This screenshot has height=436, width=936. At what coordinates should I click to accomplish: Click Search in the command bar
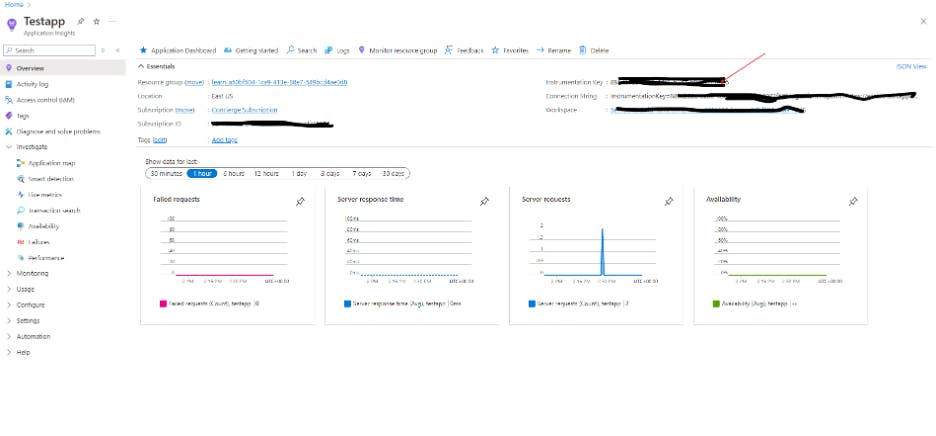tap(301, 51)
